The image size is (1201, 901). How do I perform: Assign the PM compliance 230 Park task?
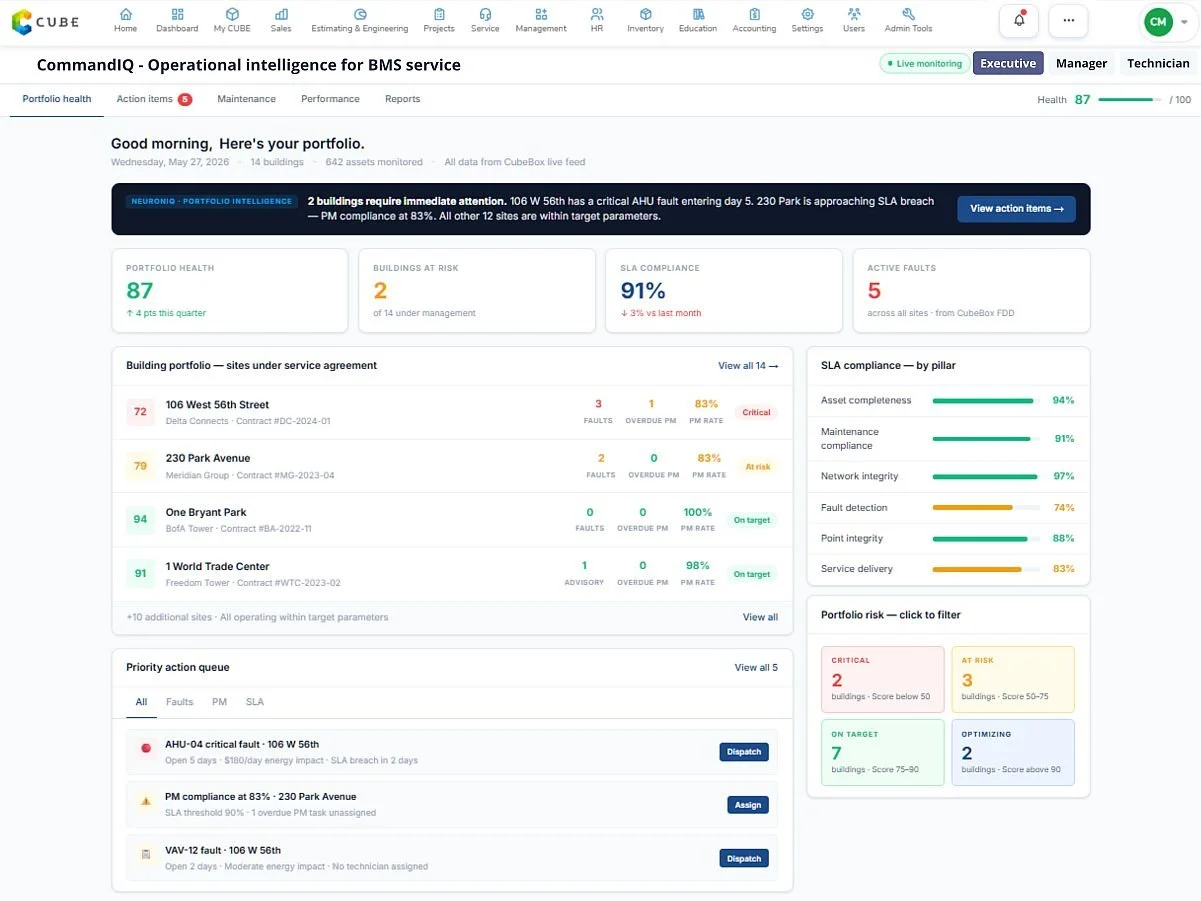748,805
